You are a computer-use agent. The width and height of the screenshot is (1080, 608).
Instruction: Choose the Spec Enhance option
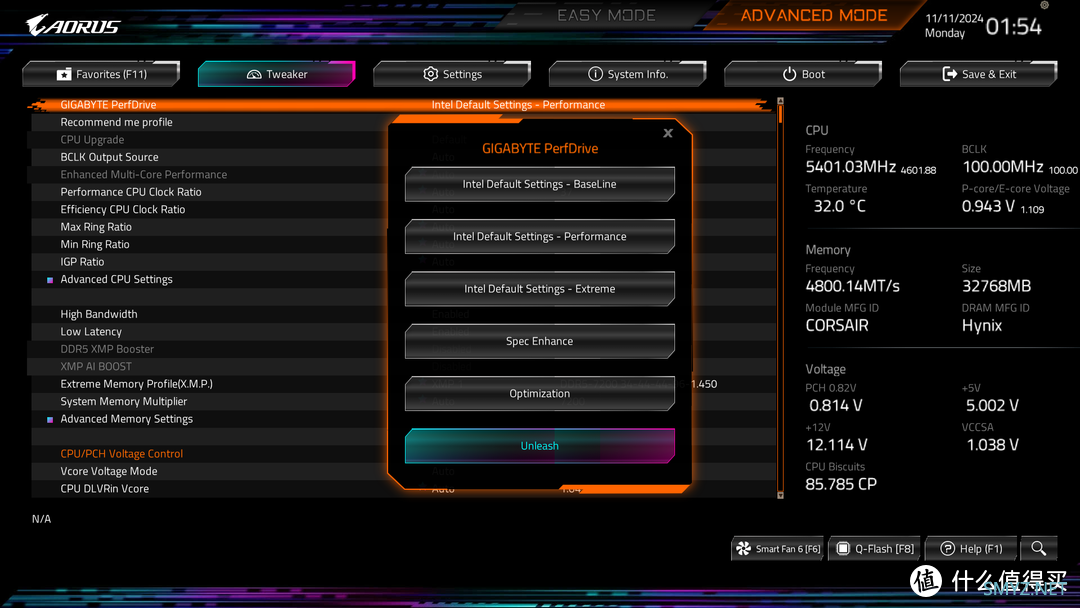539,341
